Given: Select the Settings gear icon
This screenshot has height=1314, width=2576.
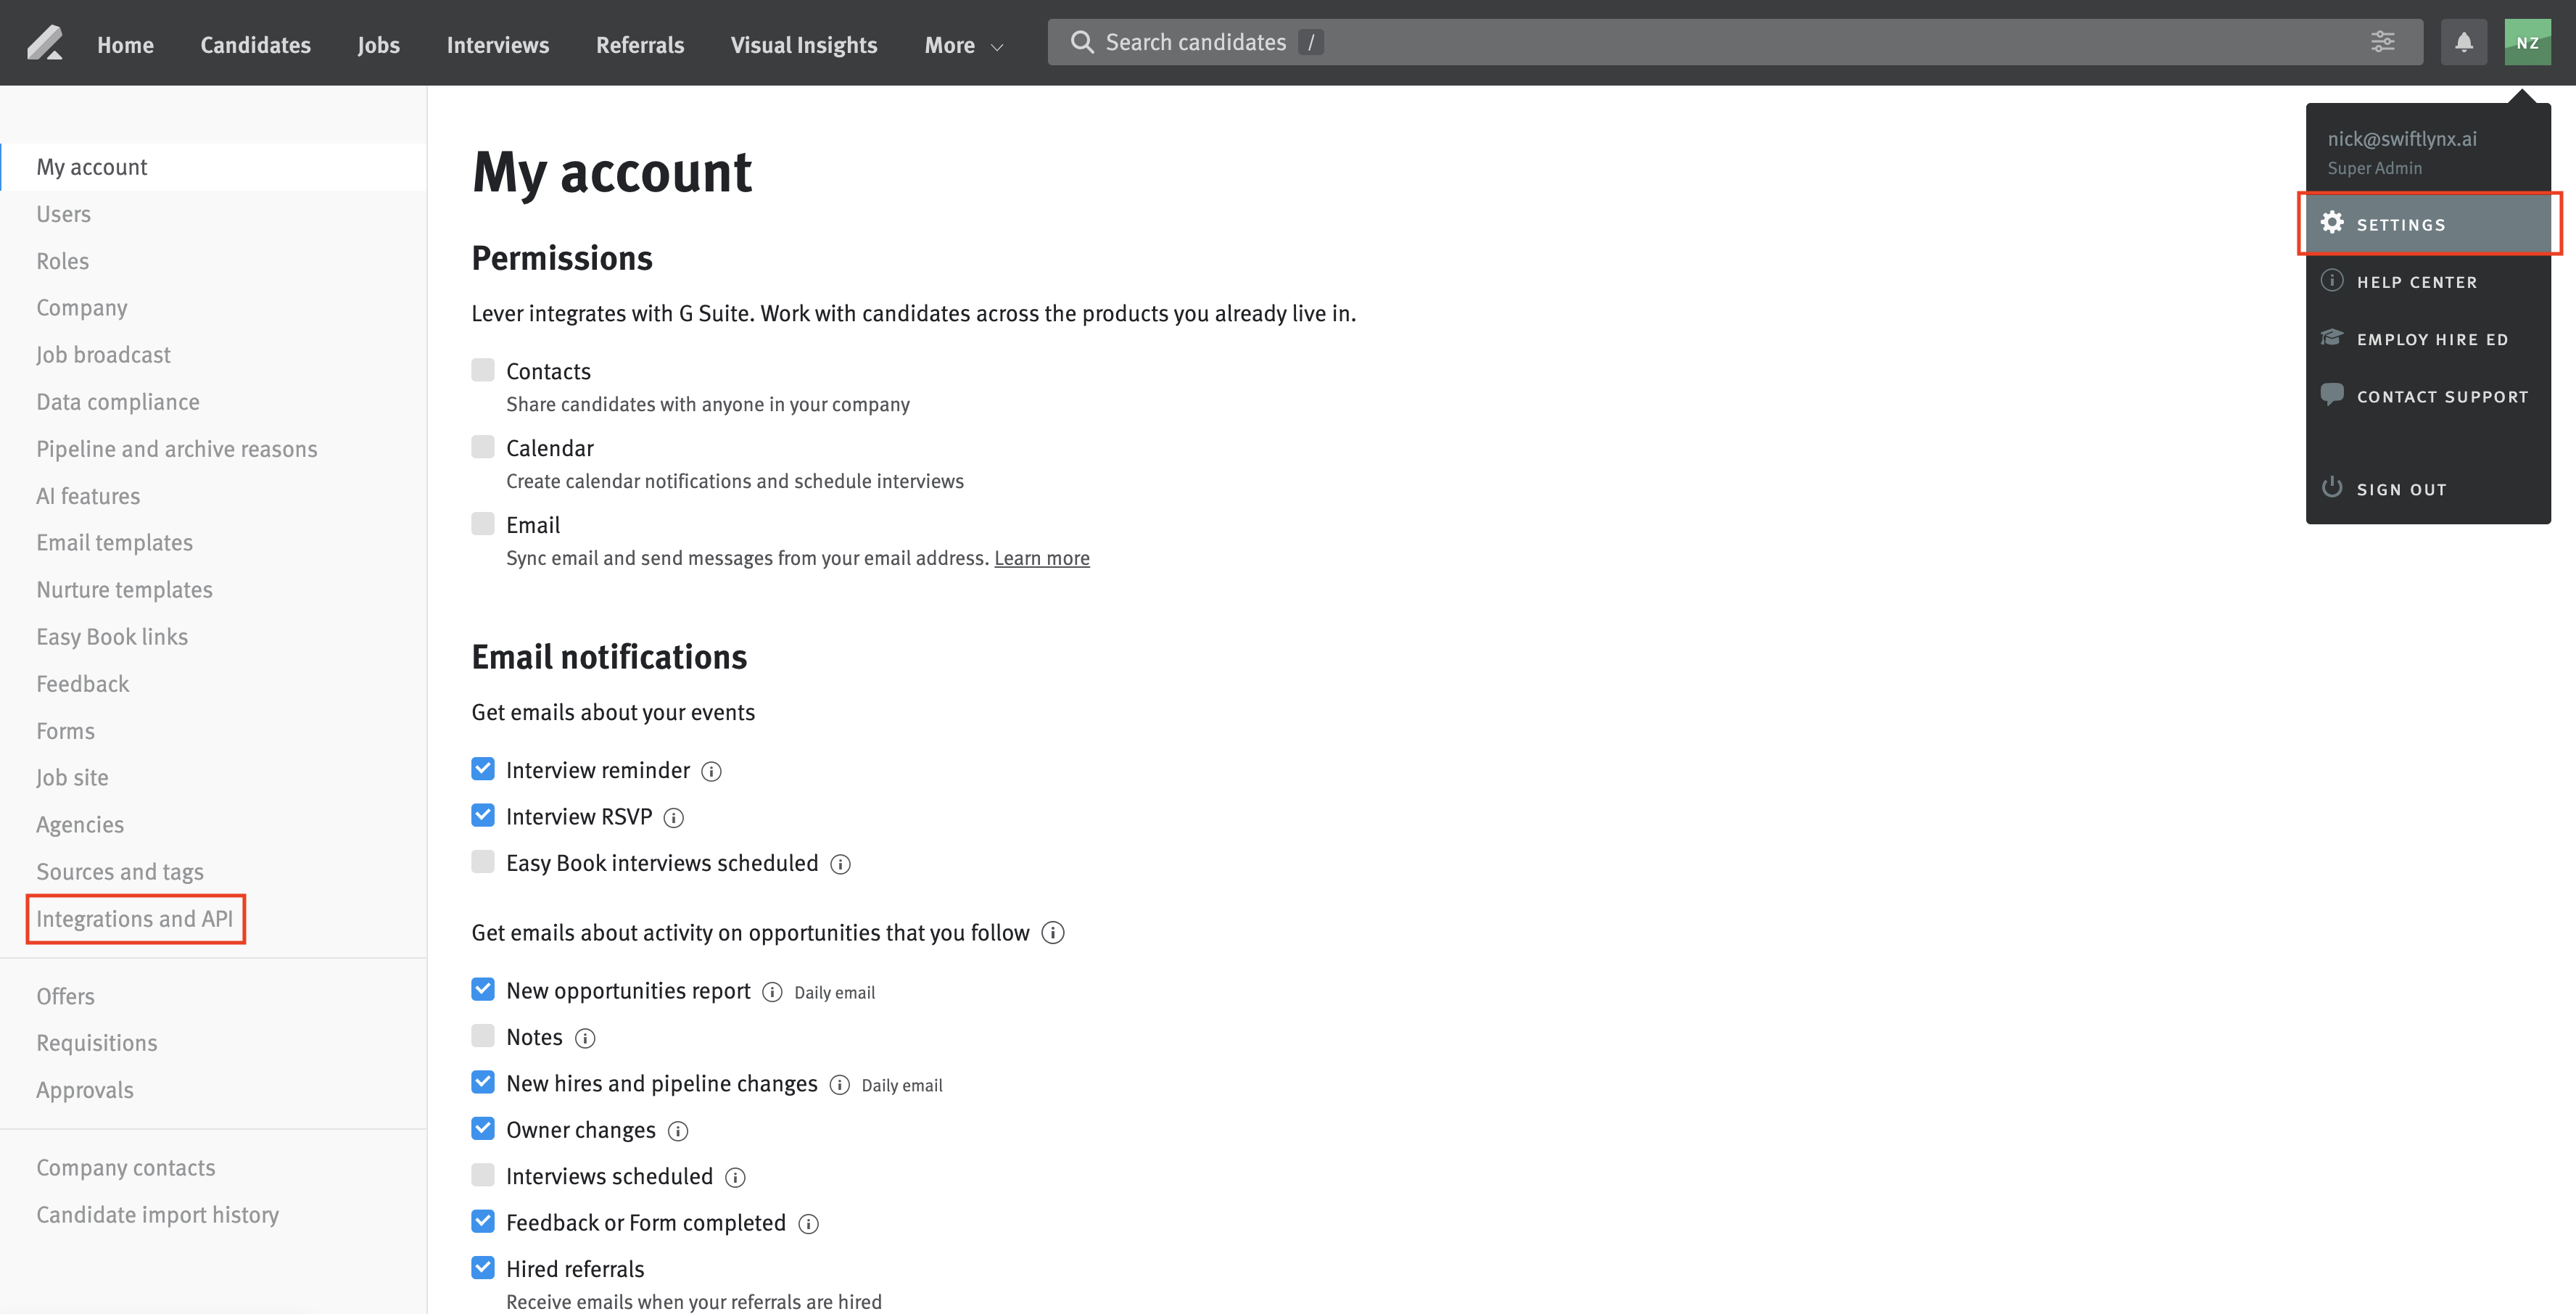Looking at the screenshot, I should coord(2334,223).
